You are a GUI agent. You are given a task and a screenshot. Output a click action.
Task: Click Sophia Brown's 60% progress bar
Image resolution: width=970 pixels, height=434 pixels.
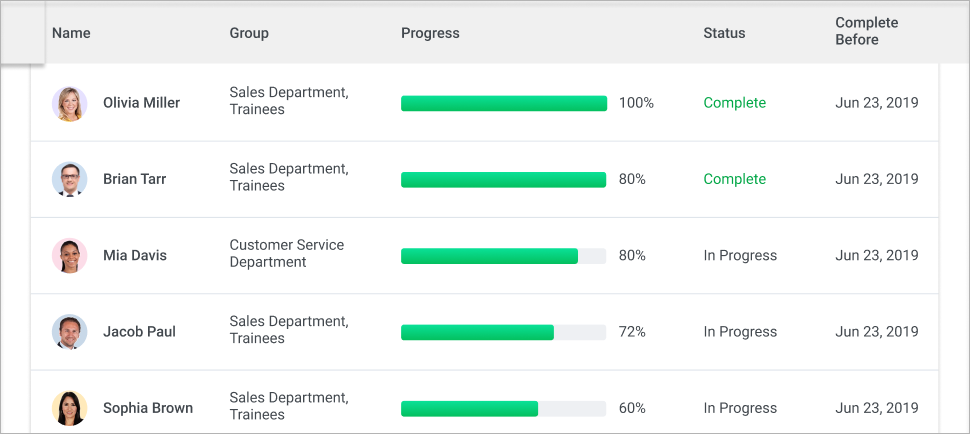504,408
